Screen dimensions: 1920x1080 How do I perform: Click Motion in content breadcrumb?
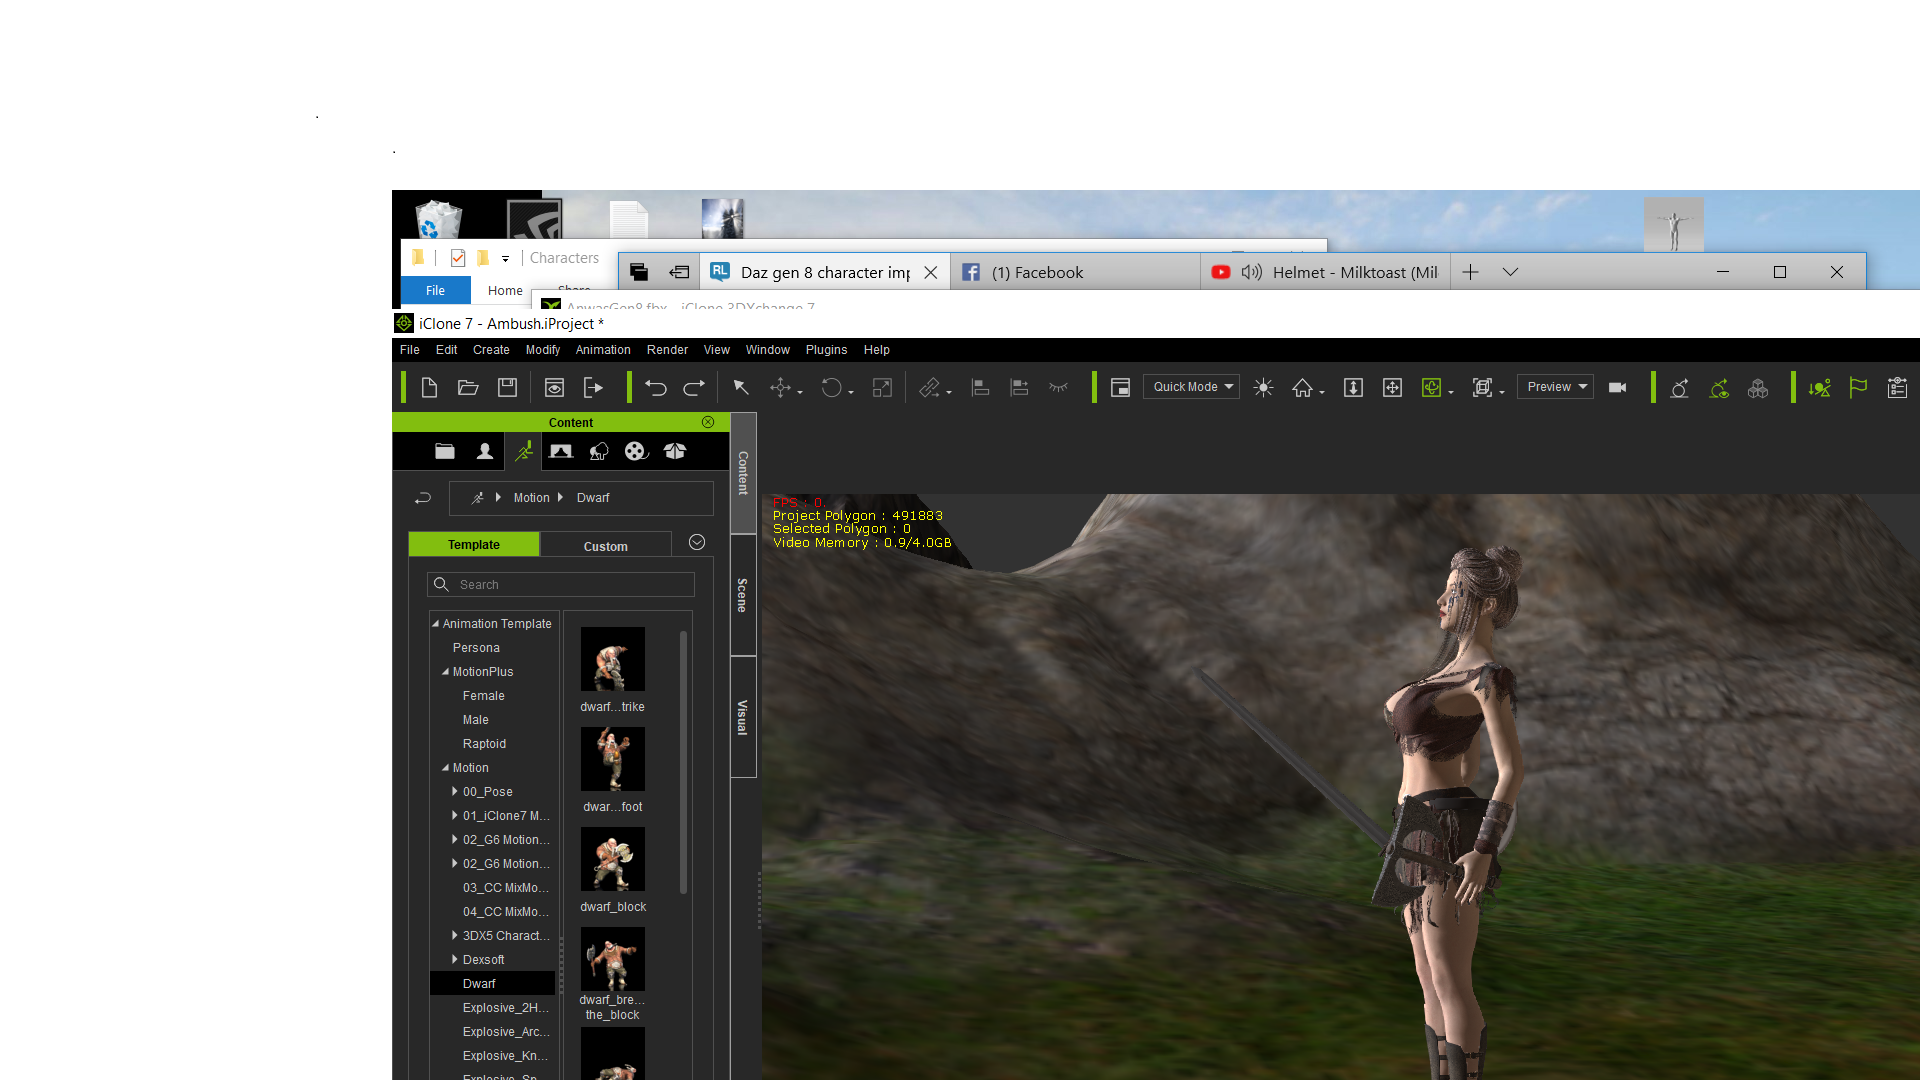tap(531, 498)
